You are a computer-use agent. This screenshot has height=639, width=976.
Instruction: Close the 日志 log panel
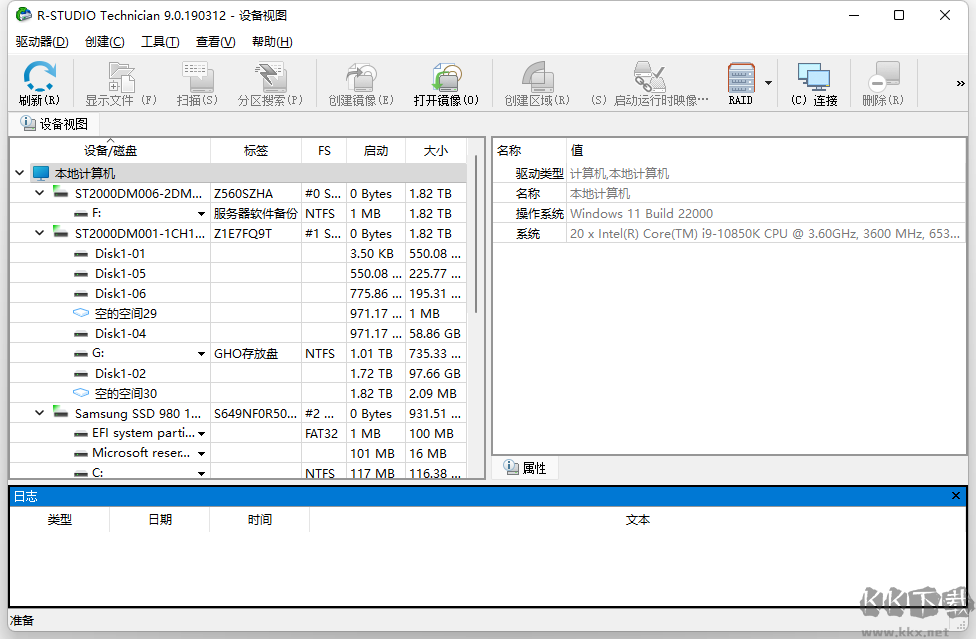955,496
